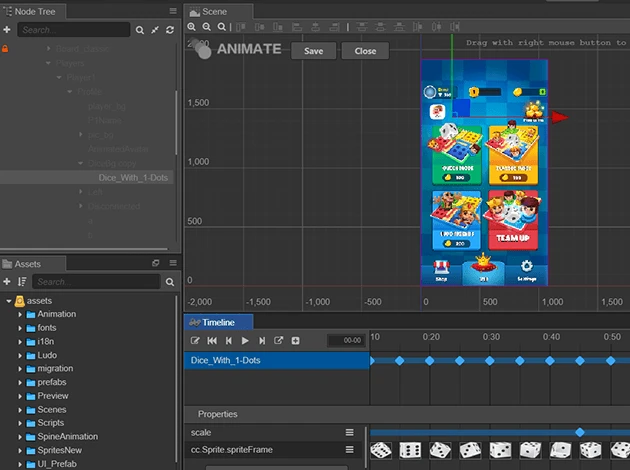The image size is (630, 470).
Task: Click the Save button in Animate mode
Action: pos(313,51)
